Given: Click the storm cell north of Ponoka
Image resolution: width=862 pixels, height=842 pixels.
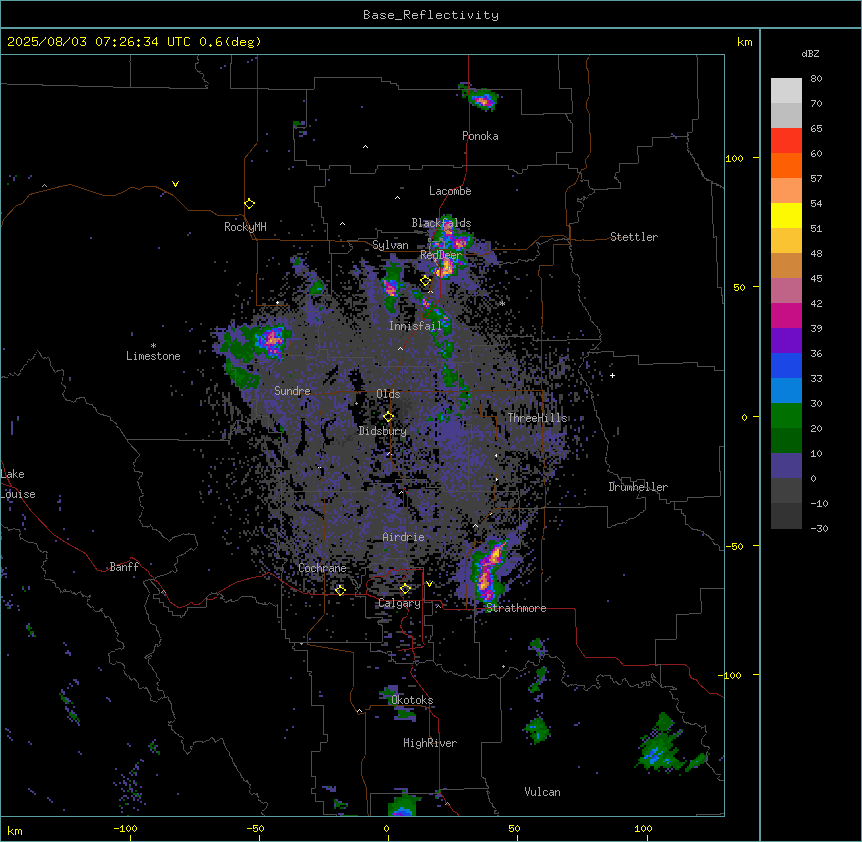Looking at the screenshot, I should click(x=482, y=99).
